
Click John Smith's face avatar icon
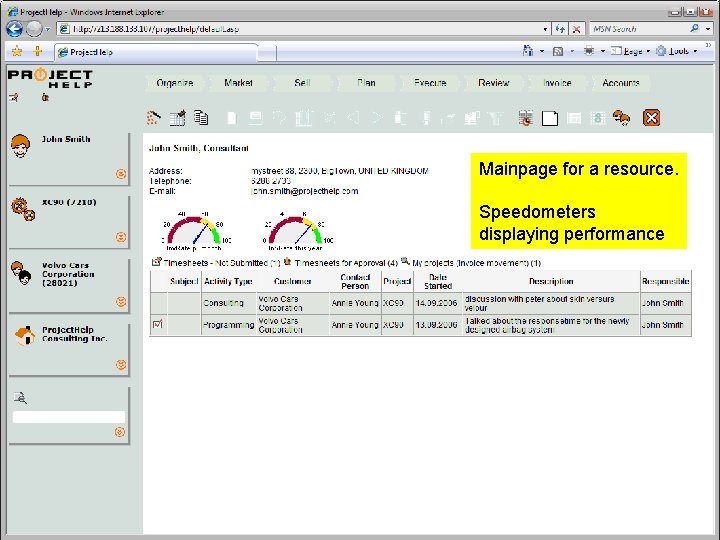(x=21, y=146)
